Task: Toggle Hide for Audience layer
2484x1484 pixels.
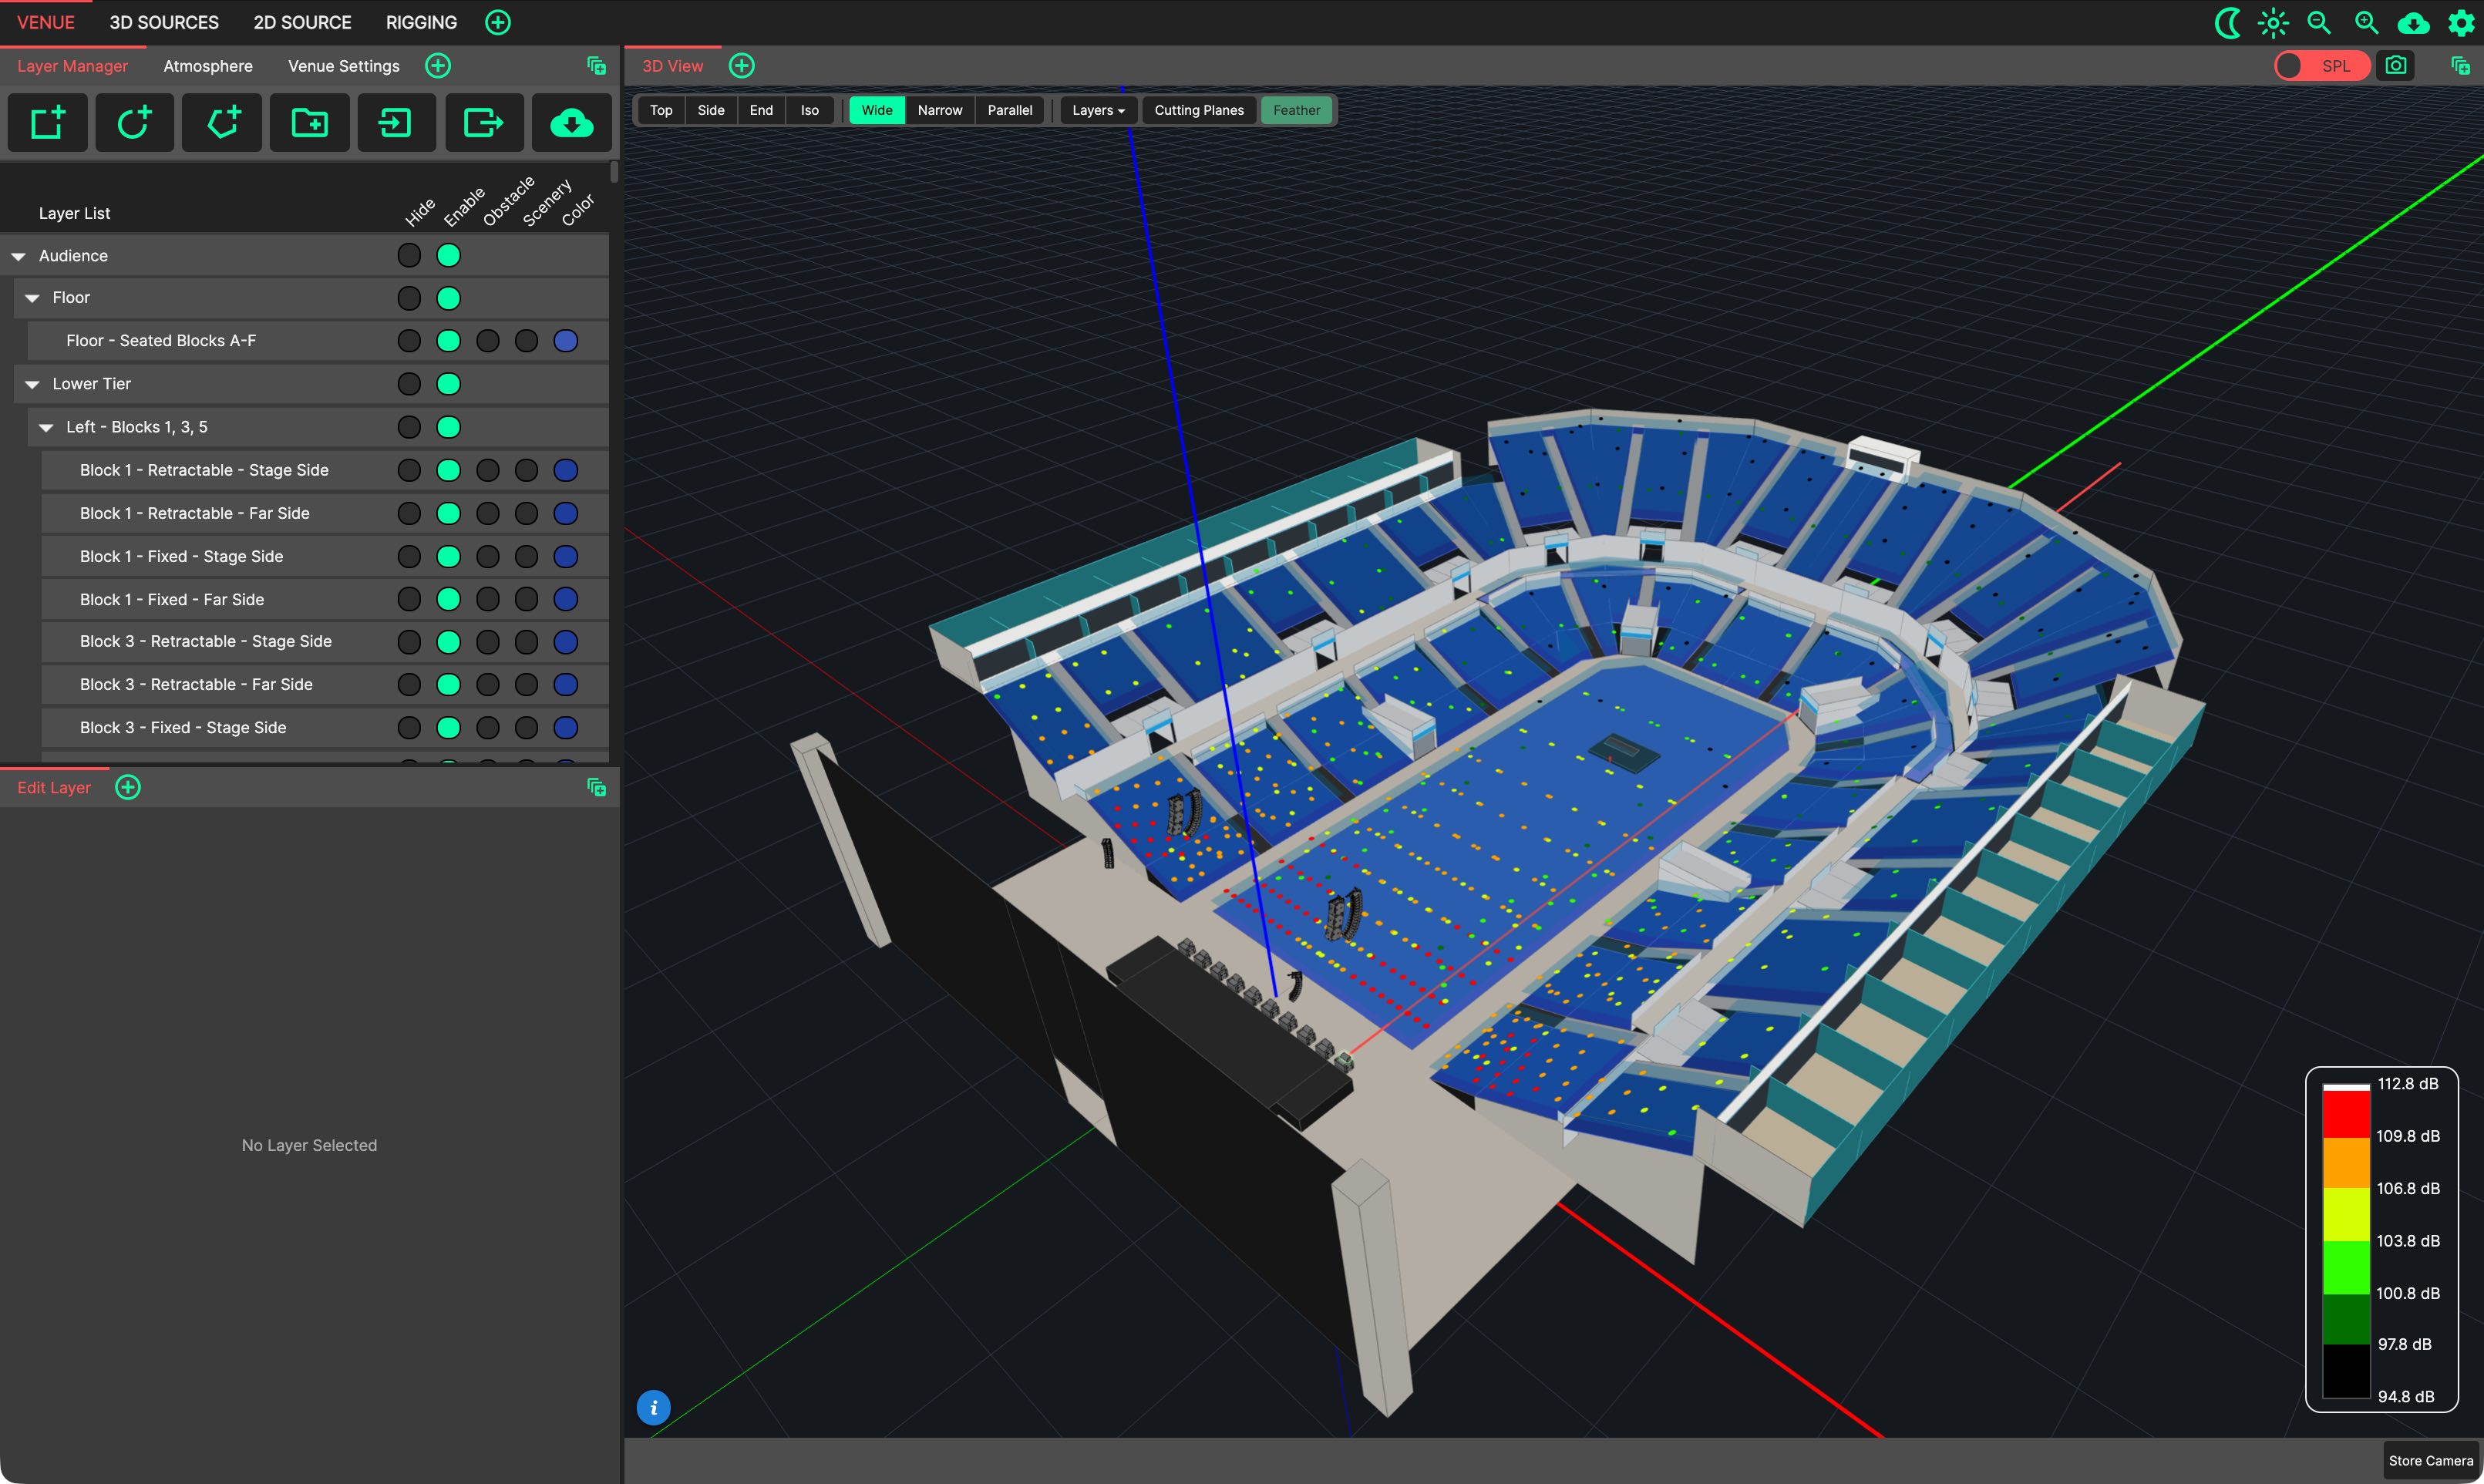Action: pos(409,256)
